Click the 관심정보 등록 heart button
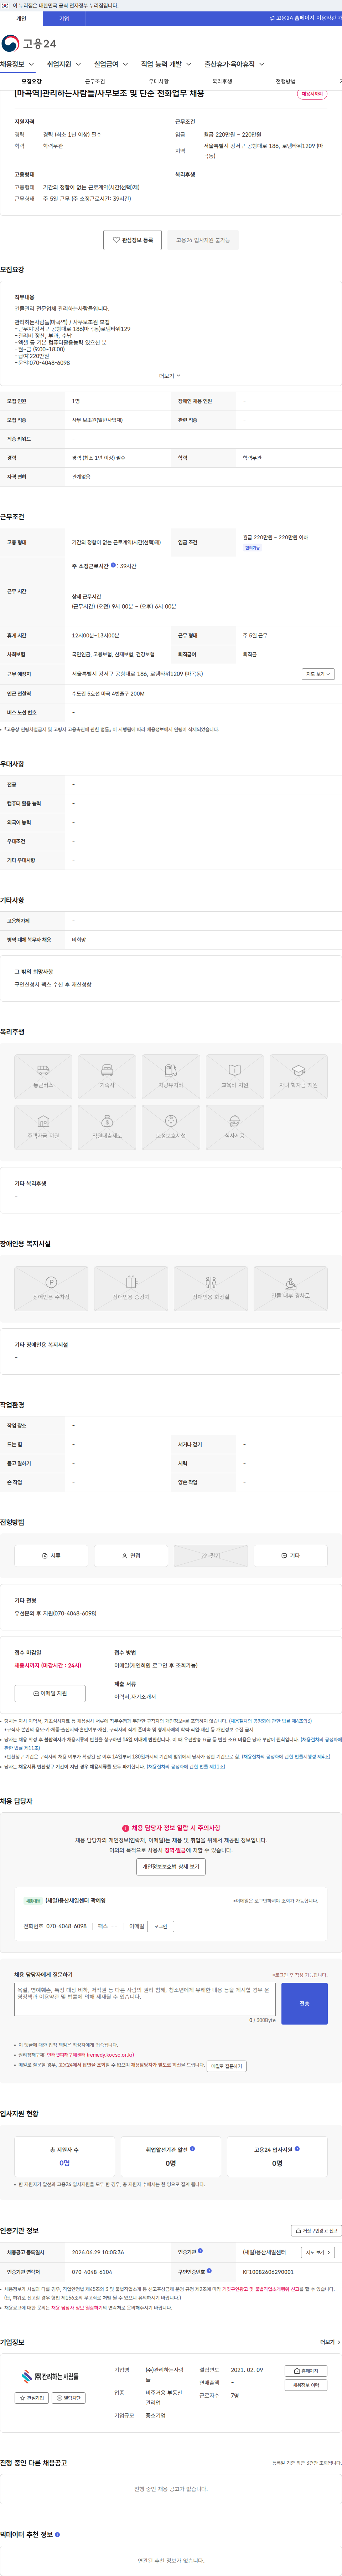Viewport: 342px width, 2576px height. click(x=132, y=240)
